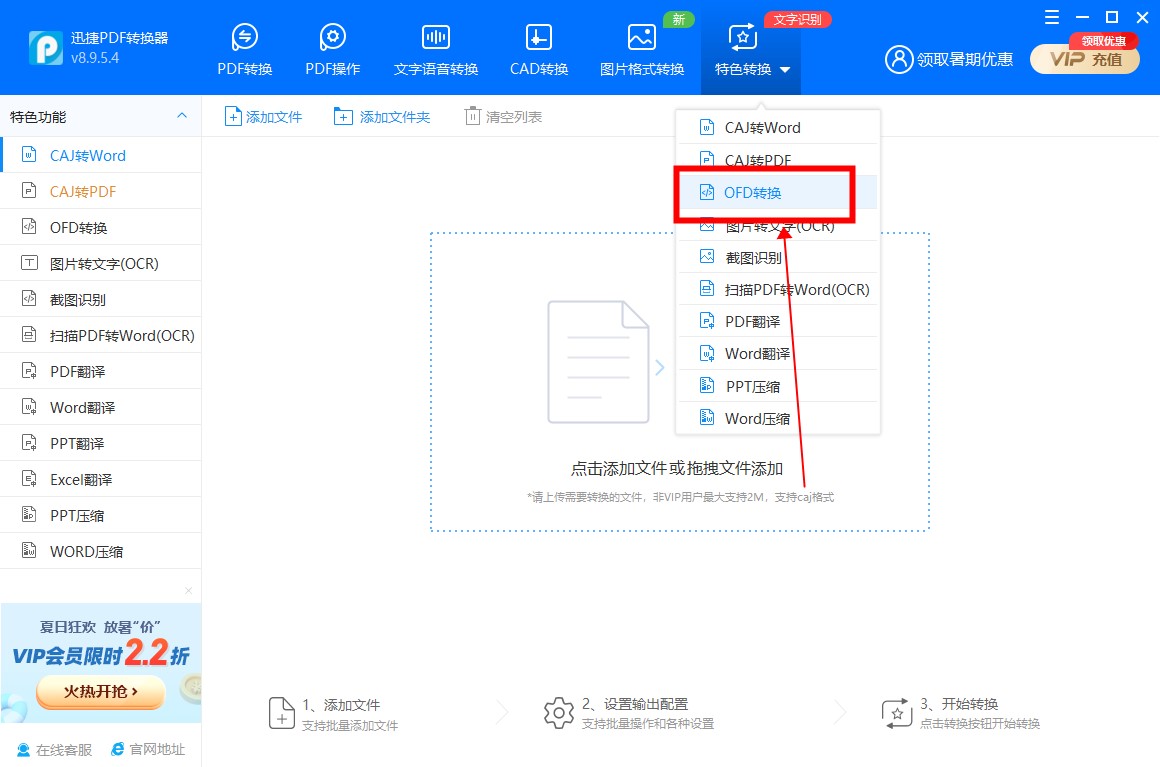1160x767 pixels.
Task: Select 截图识别 in the dropdown menu
Action: click(x=753, y=257)
